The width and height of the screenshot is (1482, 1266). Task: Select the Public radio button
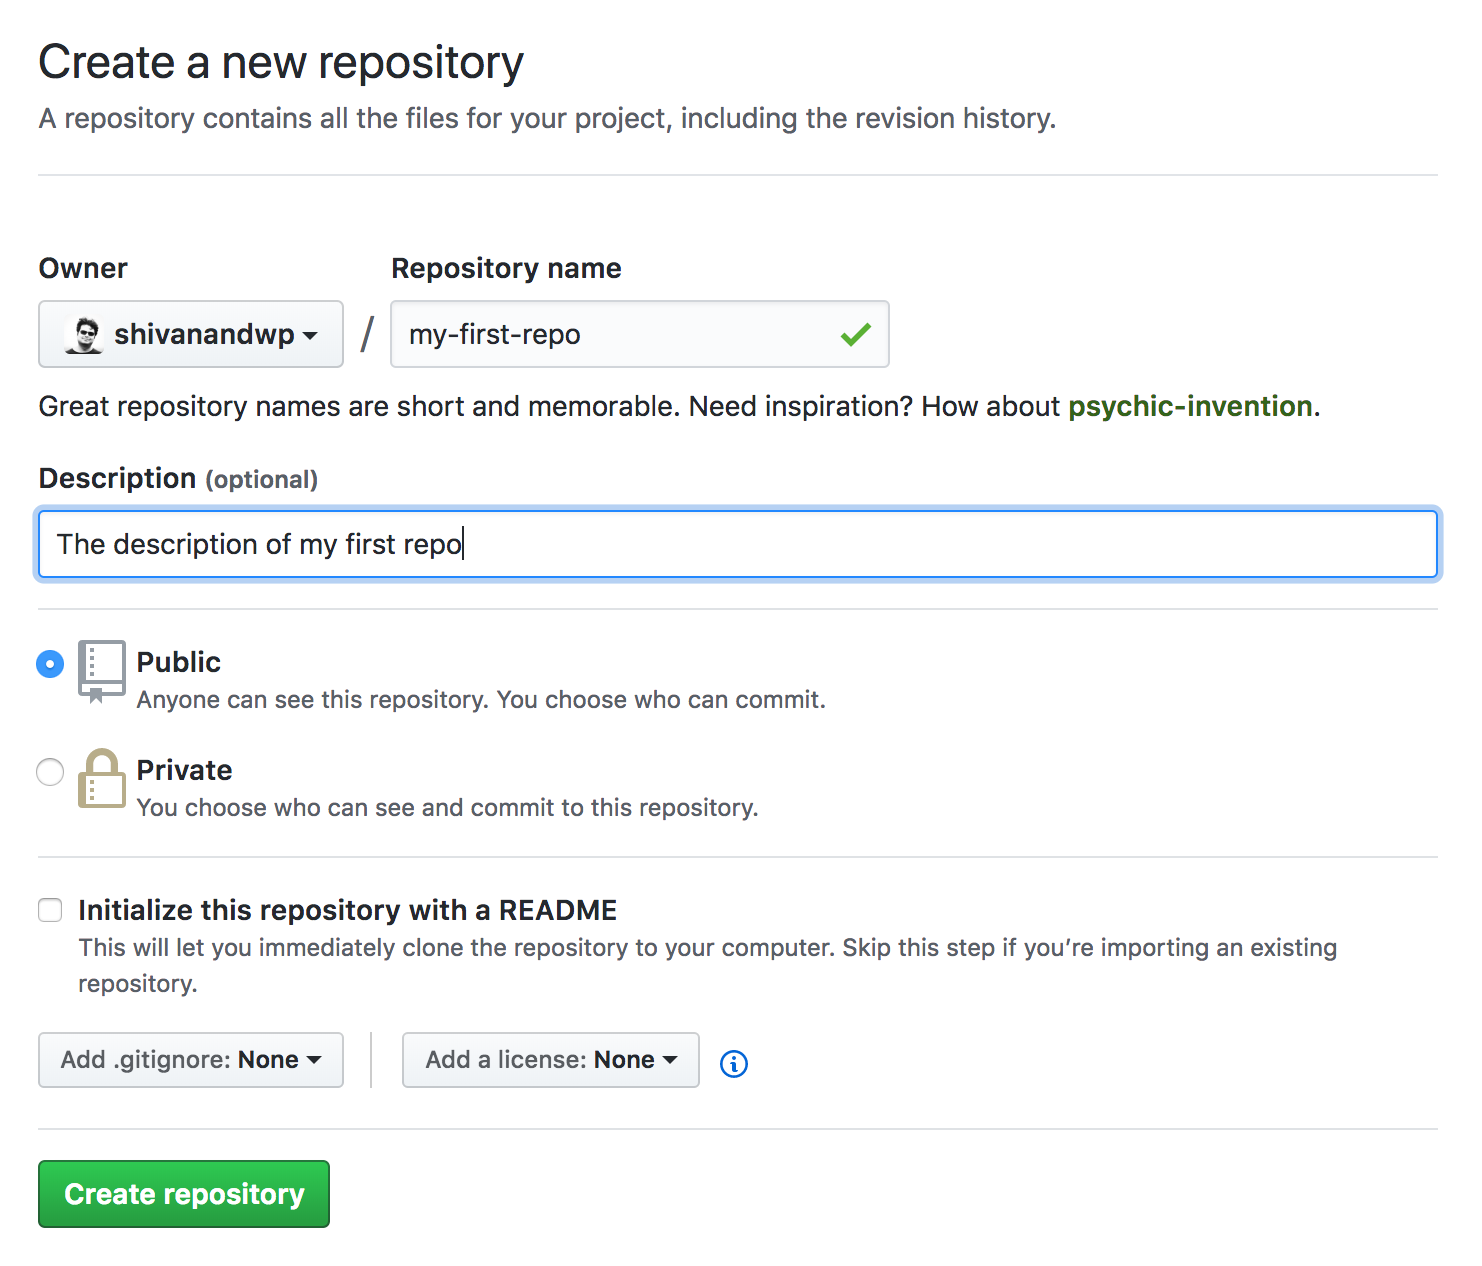click(50, 664)
